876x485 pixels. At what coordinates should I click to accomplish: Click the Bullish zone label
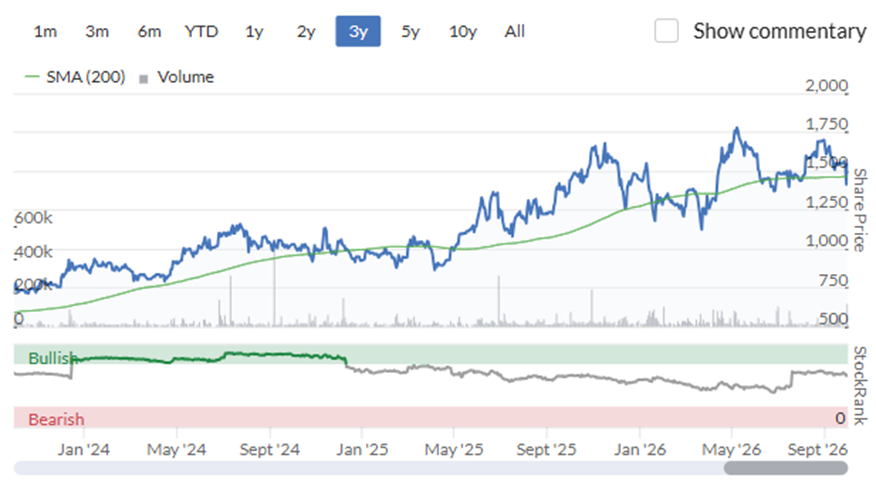[53, 358]
